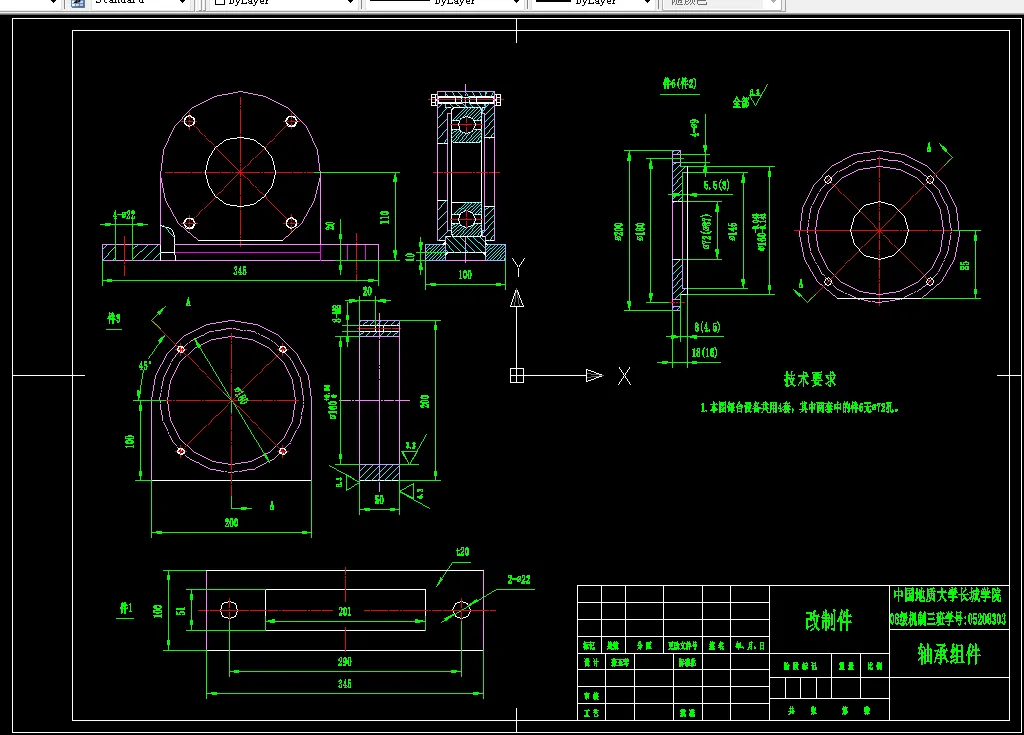Viewport: 1024px width, 735px height.
Task: Select the student ID text ending 05208303
Action: point(948,619)
